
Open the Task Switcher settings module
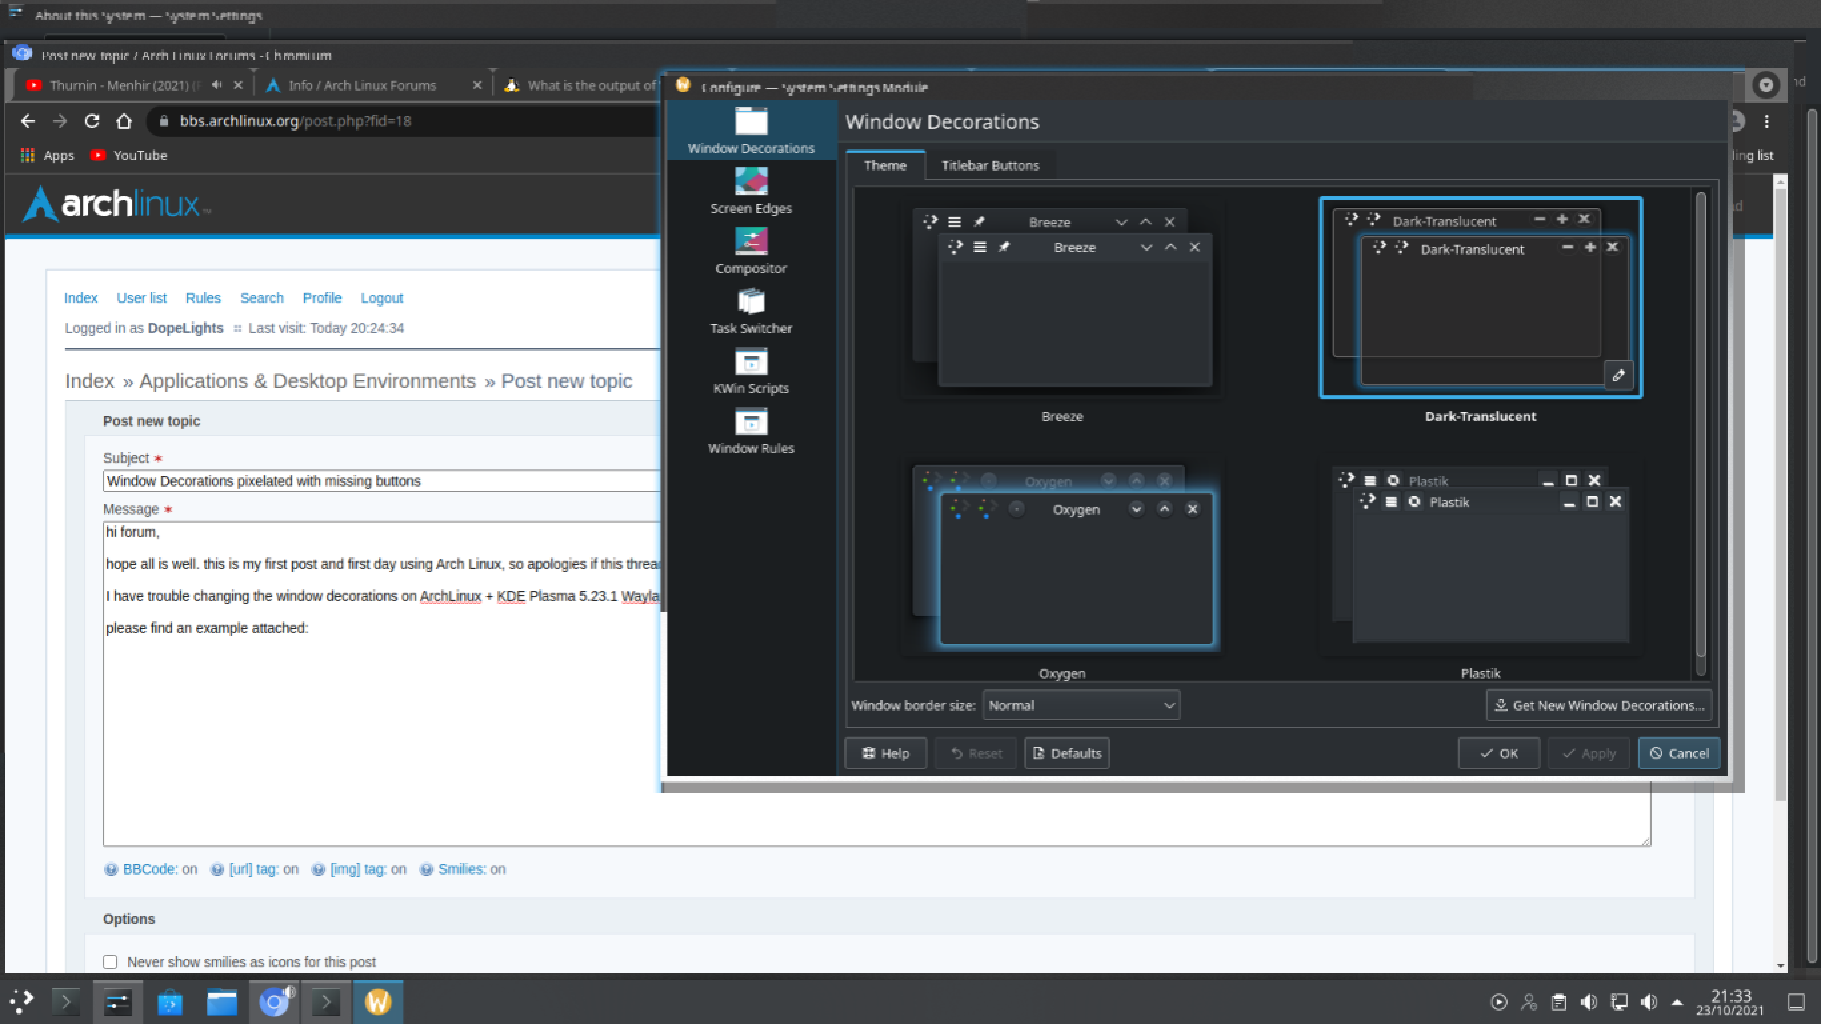pos(751,311)
